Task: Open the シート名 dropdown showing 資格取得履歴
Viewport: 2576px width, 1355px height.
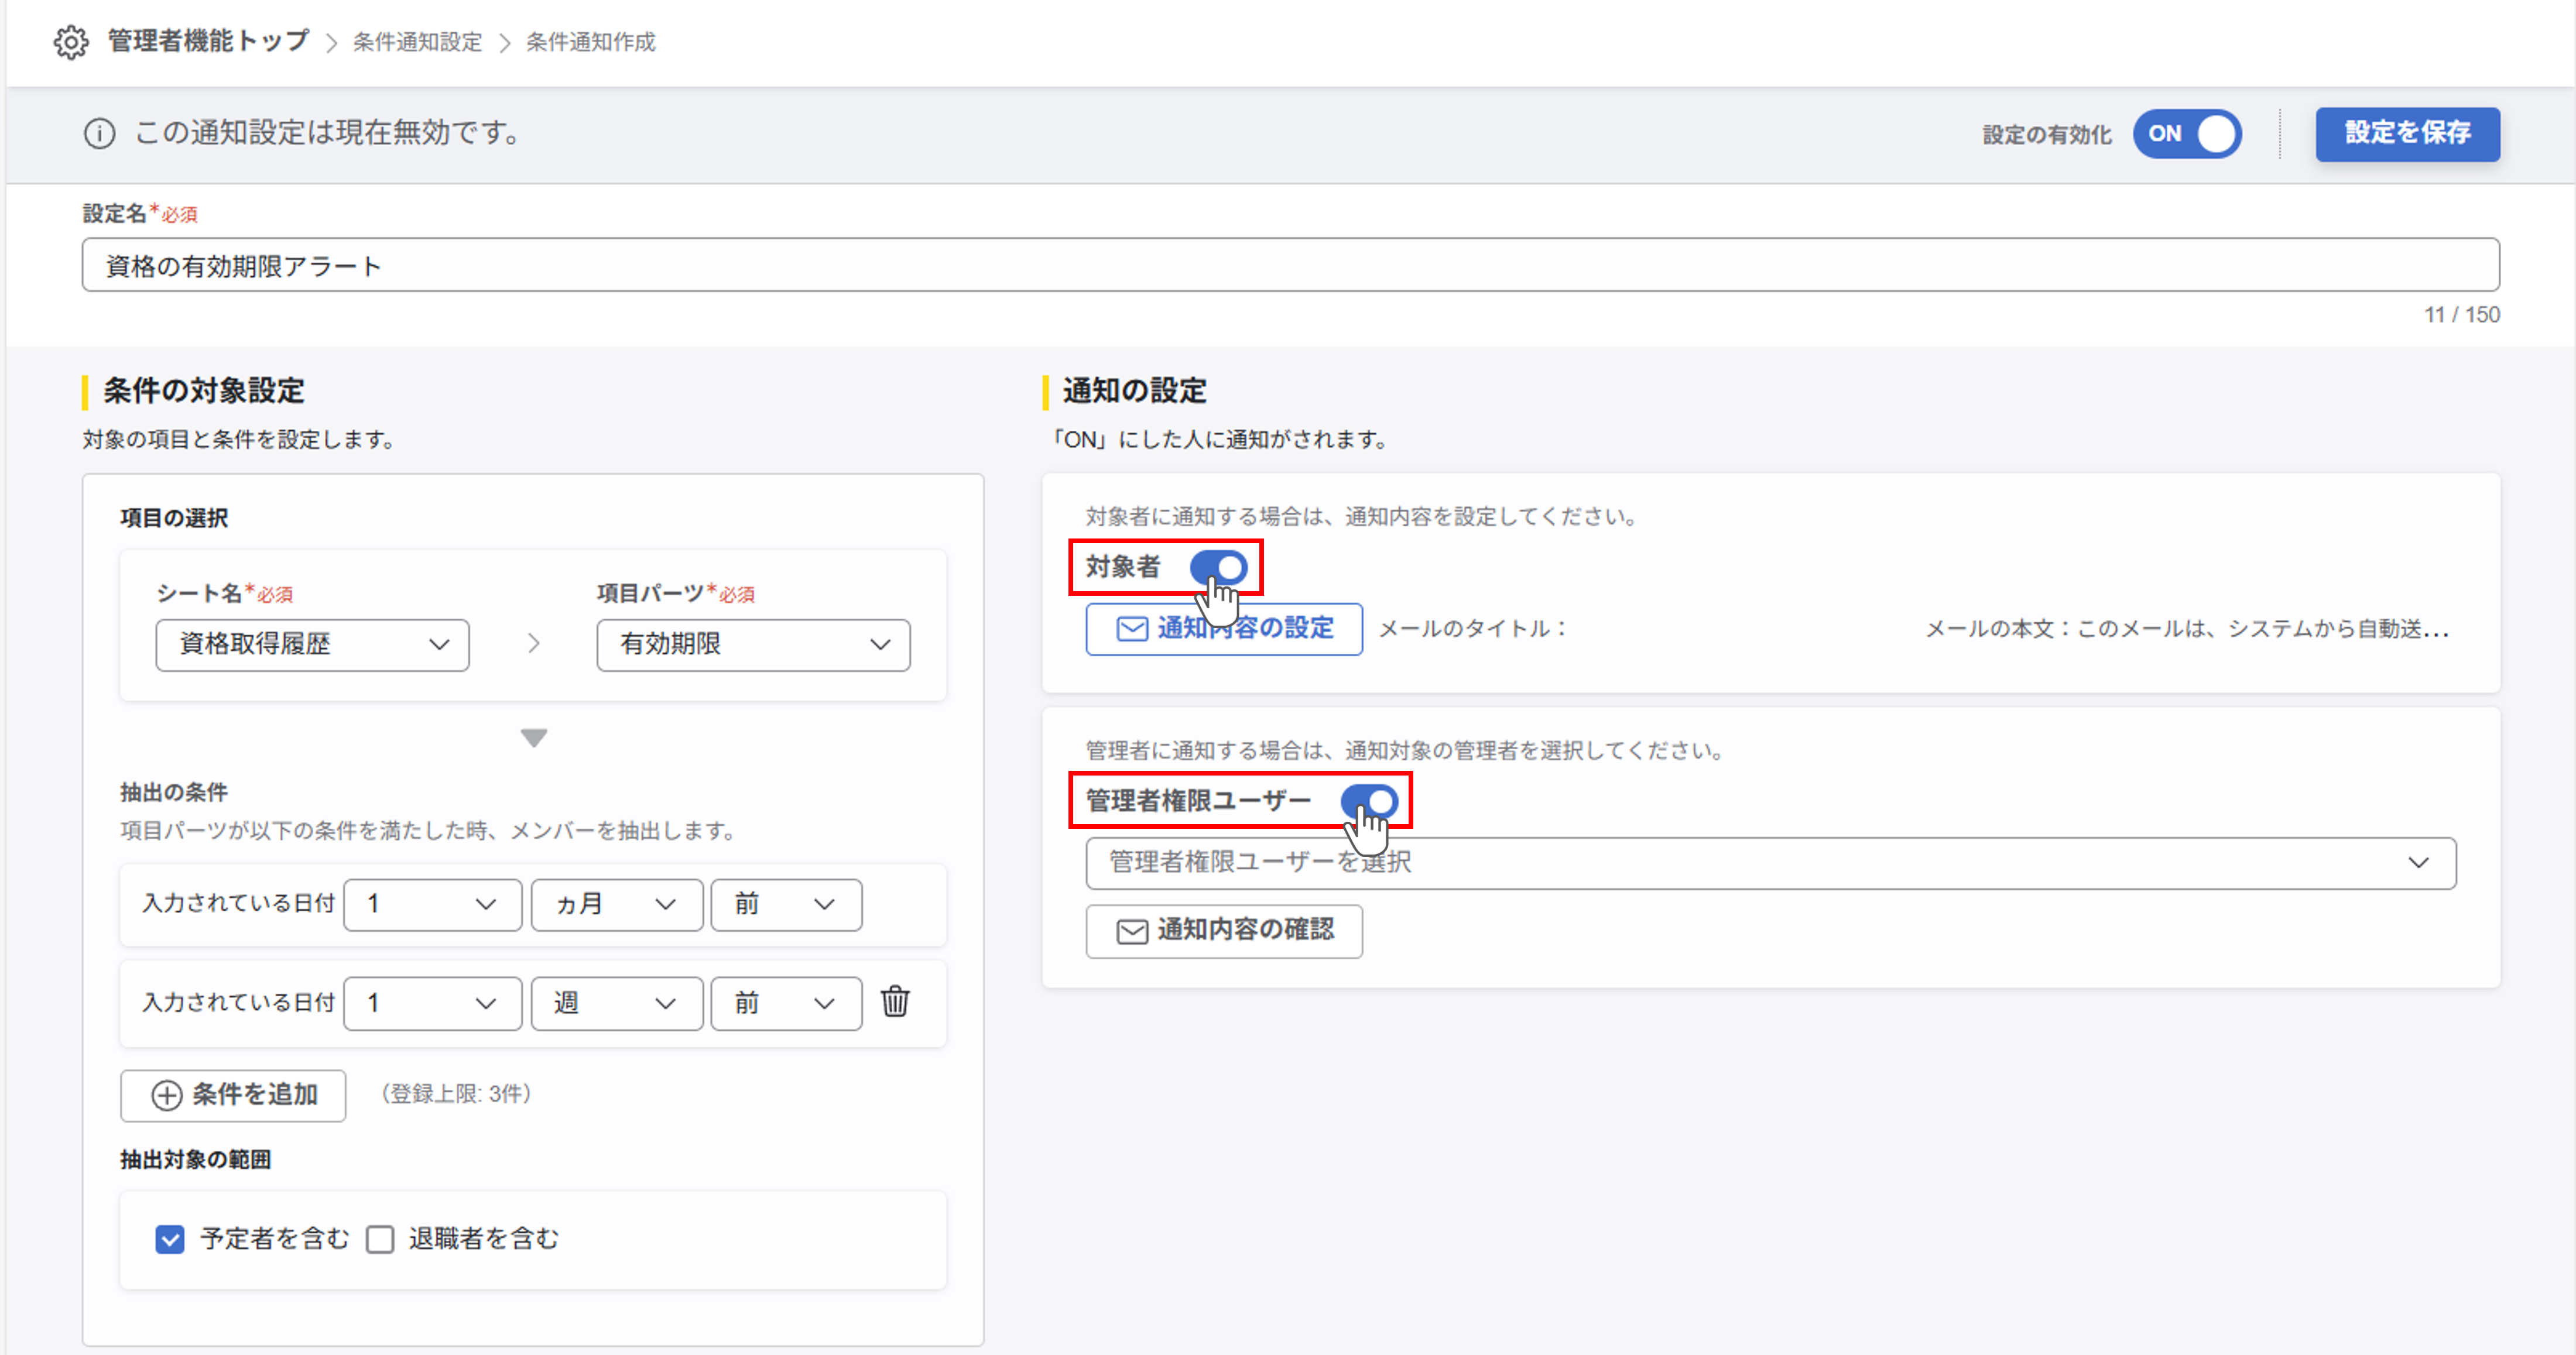Action: tap(312, 645)
